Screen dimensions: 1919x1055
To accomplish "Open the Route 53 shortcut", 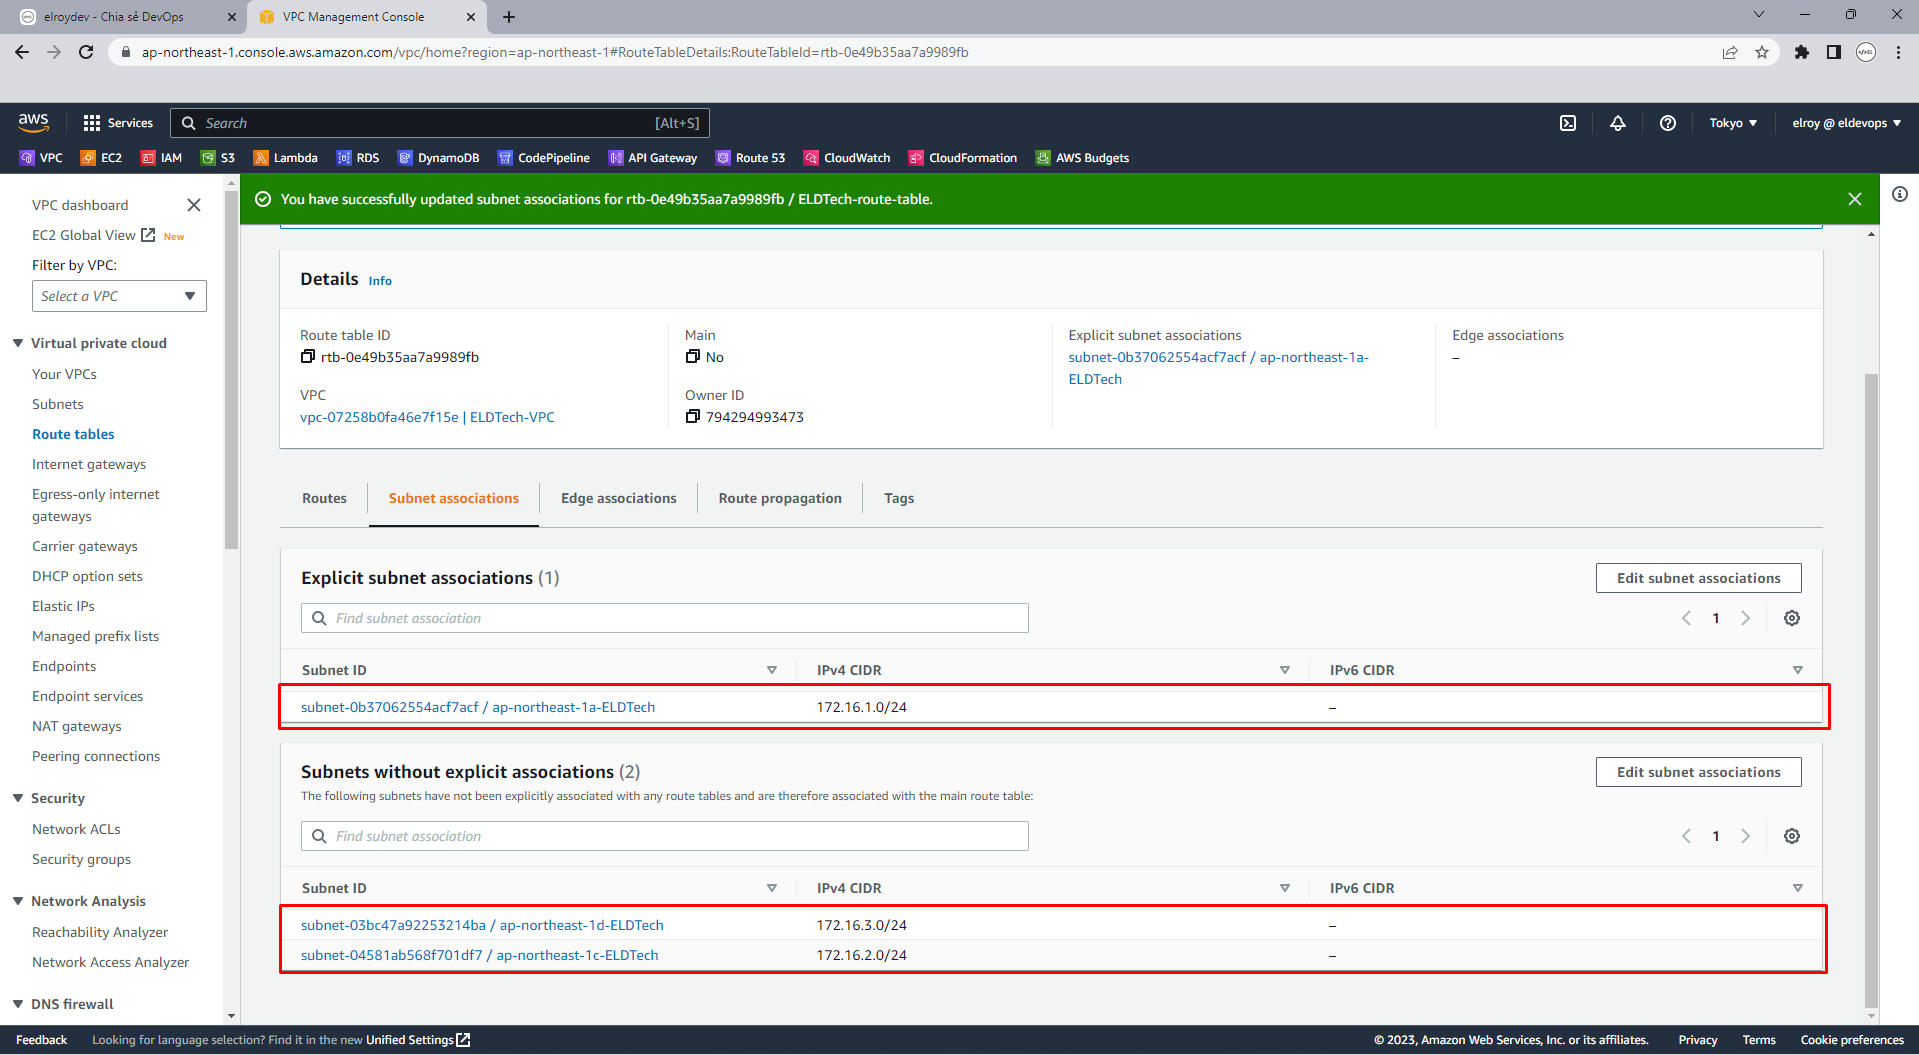I will pyautogui.click(x=751, y=158).
